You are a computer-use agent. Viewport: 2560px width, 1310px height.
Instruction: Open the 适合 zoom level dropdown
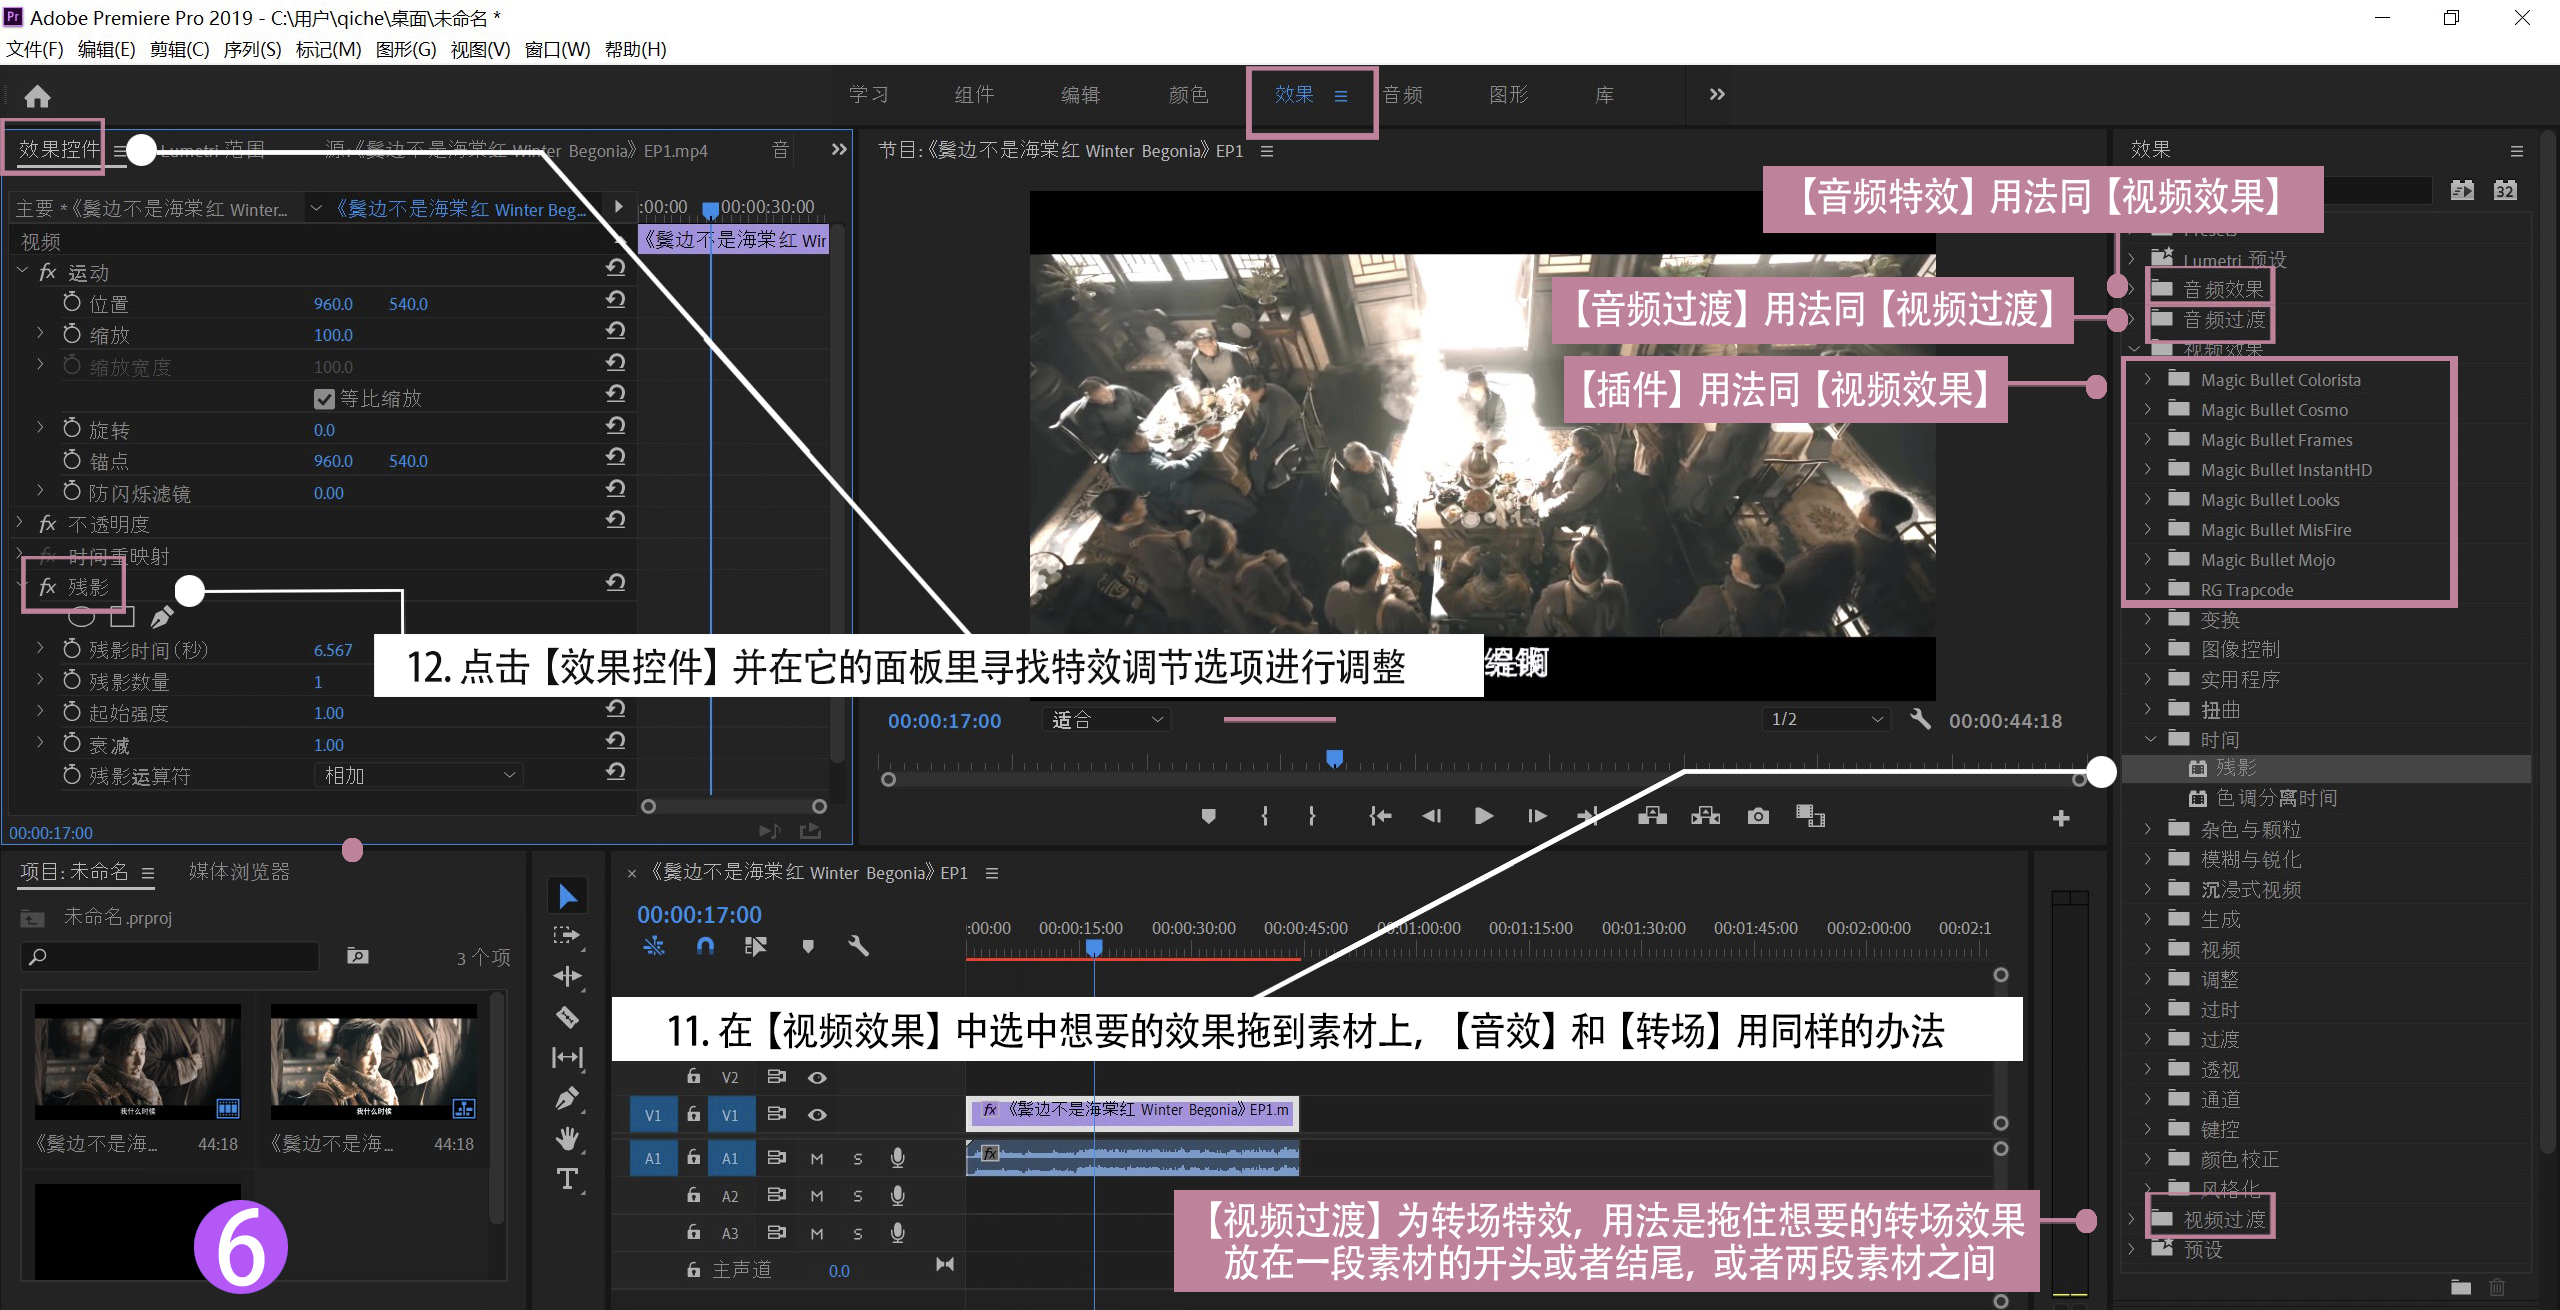point(1106,719)
